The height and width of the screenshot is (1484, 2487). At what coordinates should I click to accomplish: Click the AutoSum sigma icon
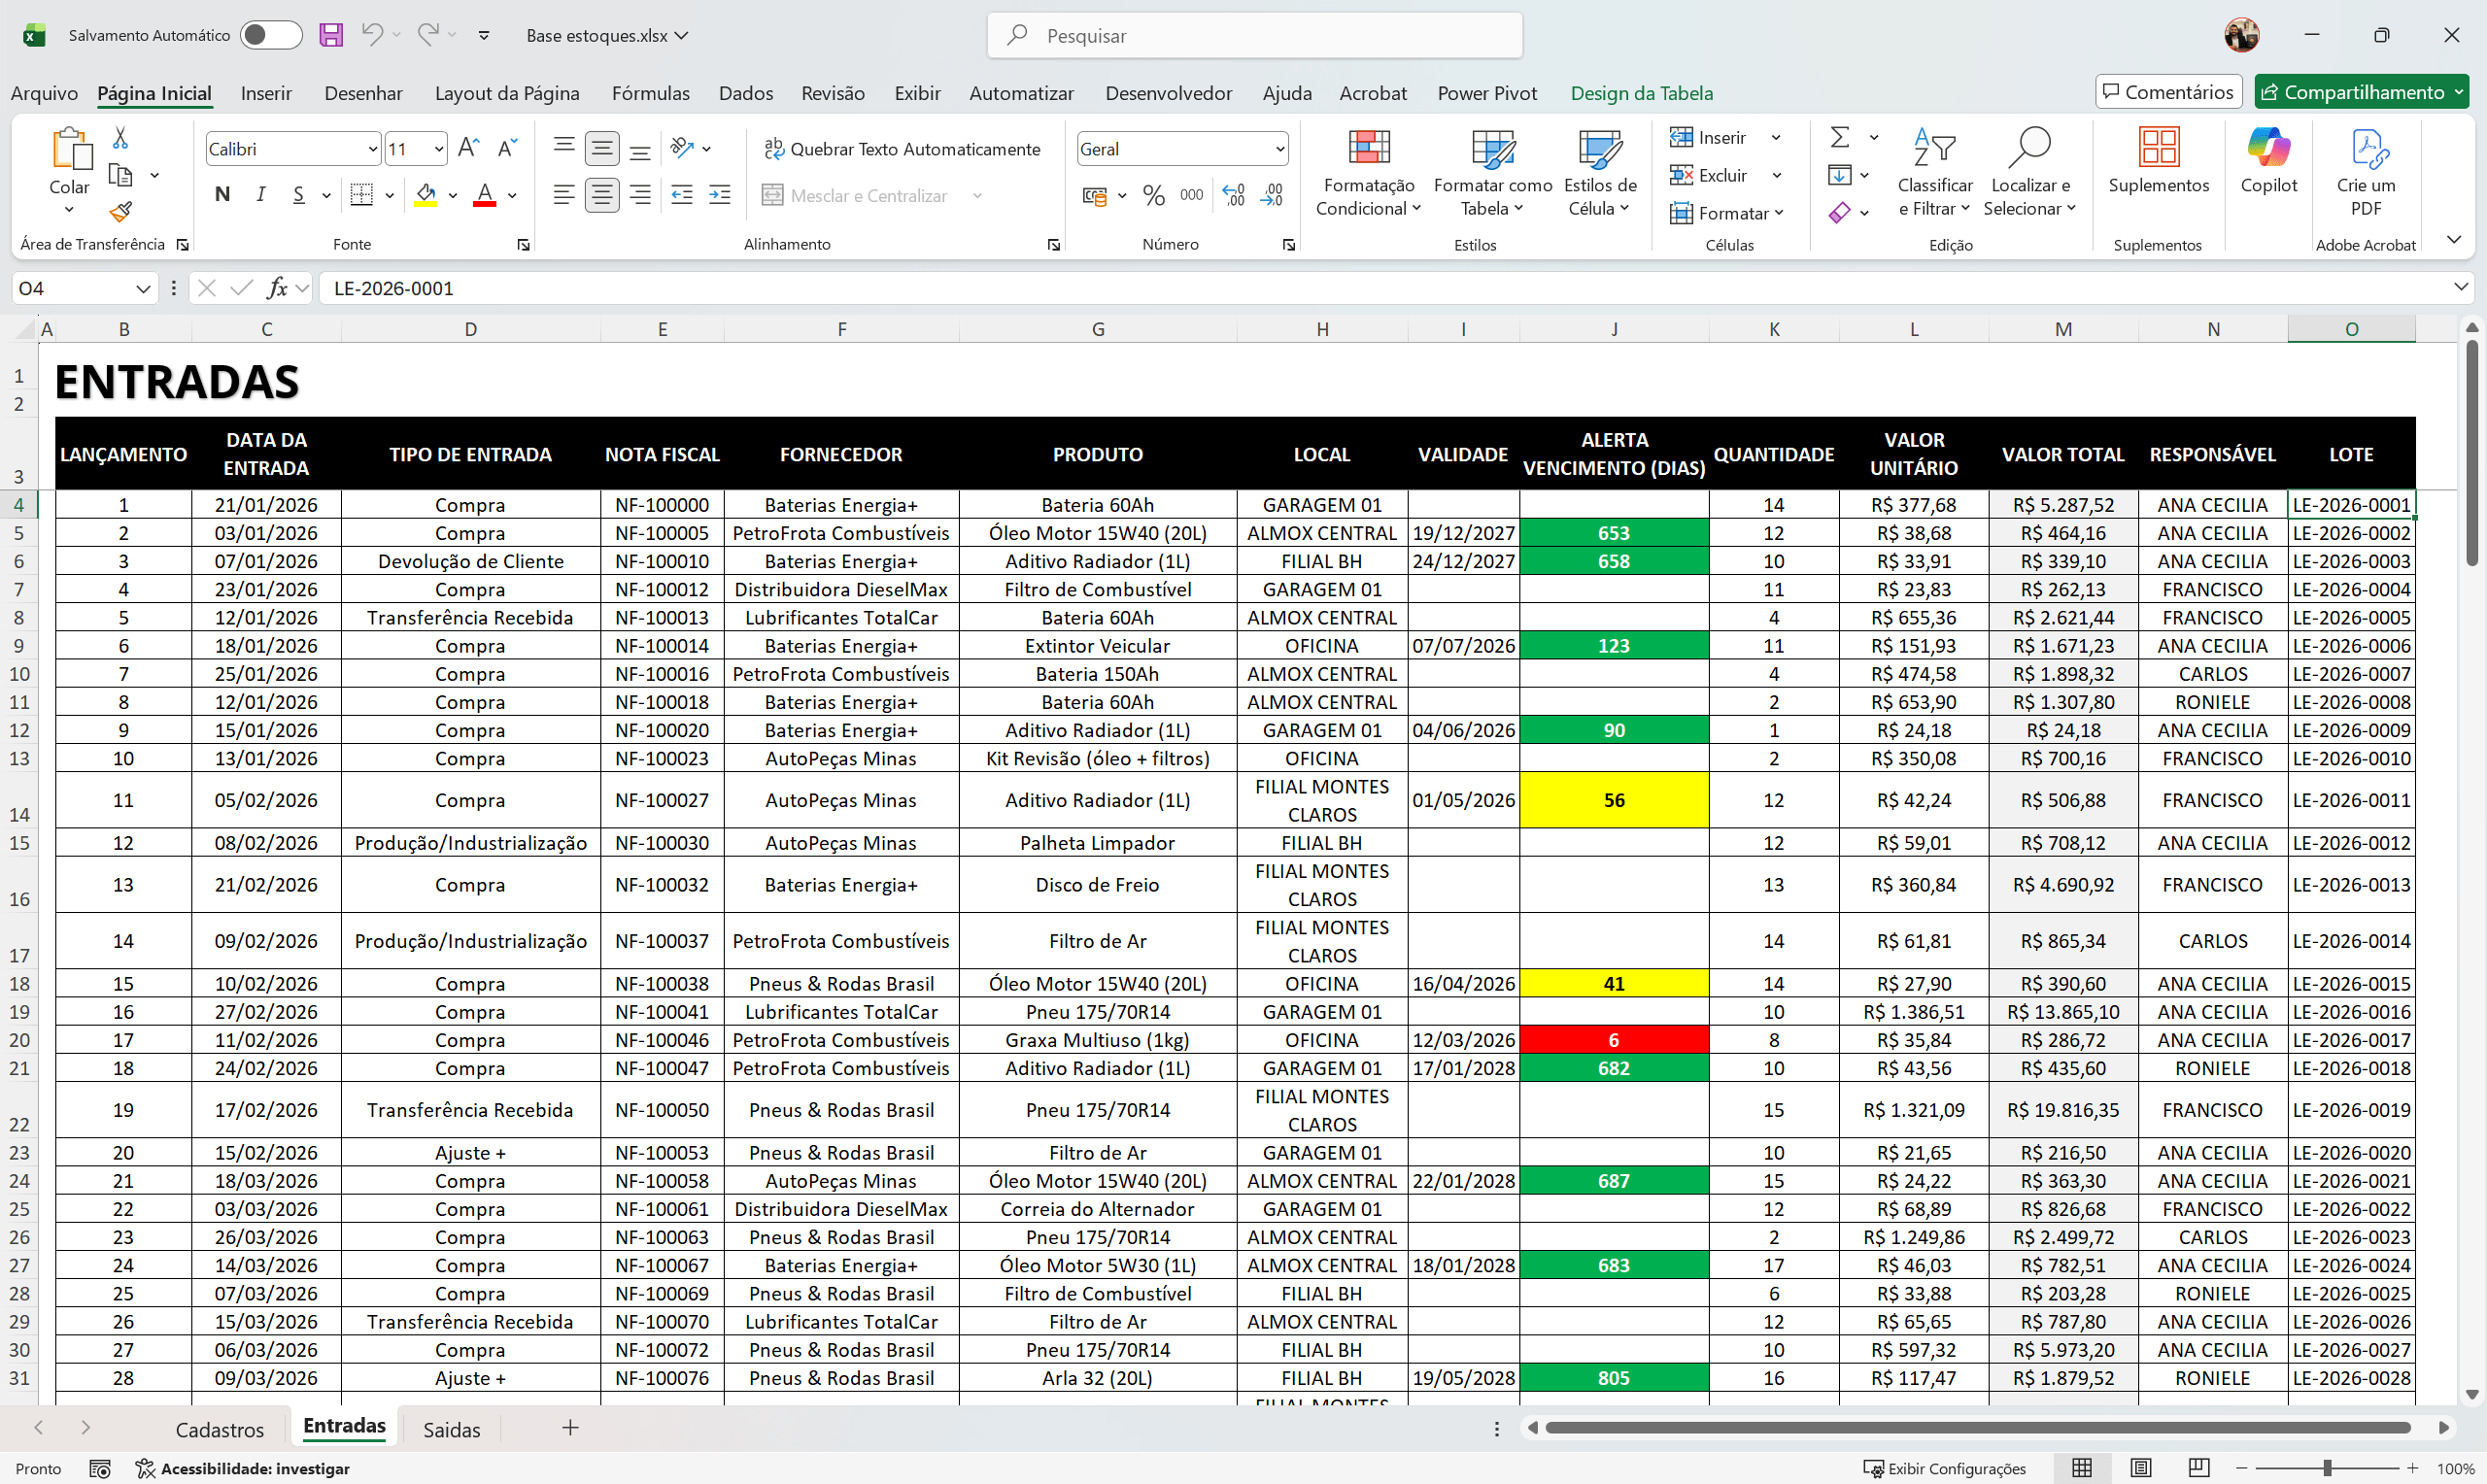(x=1839, y=137)
